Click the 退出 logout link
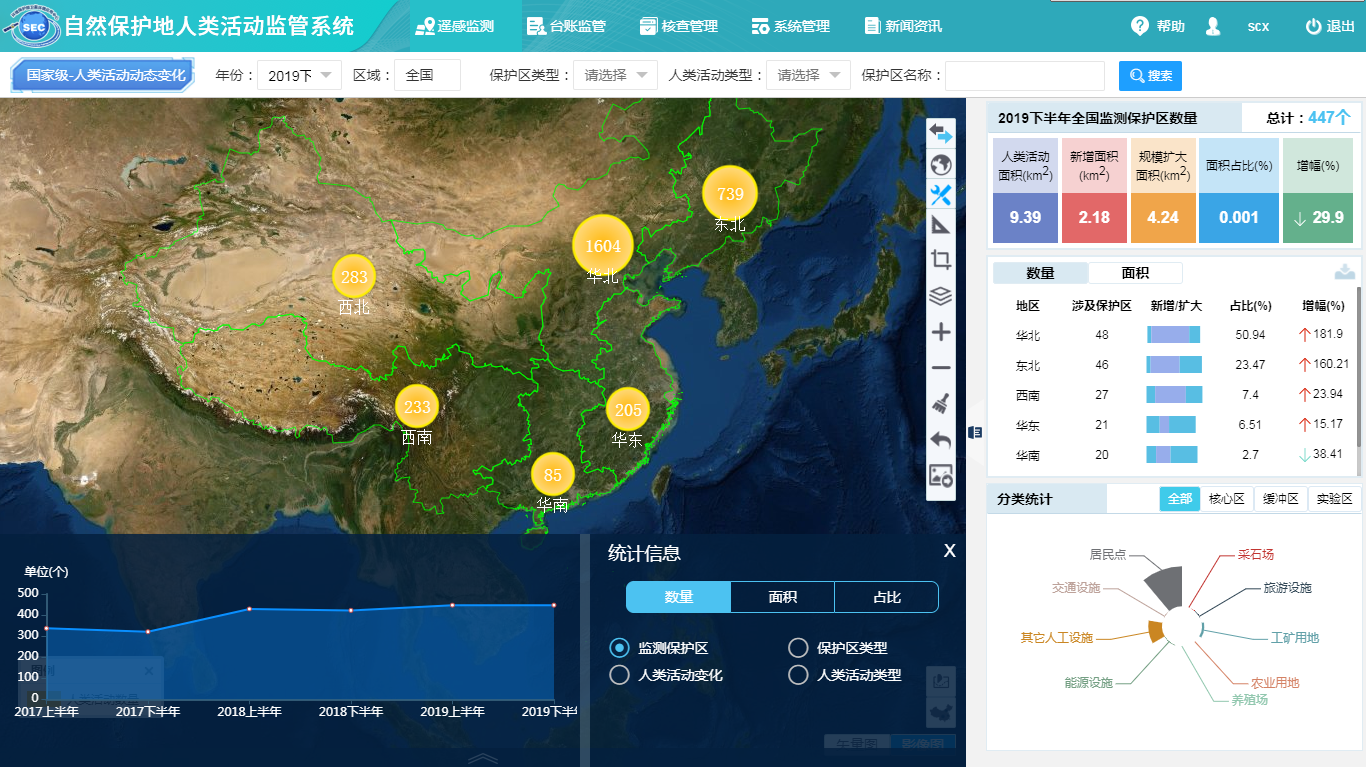1366x767 pixels. [x=1330, y=26]
